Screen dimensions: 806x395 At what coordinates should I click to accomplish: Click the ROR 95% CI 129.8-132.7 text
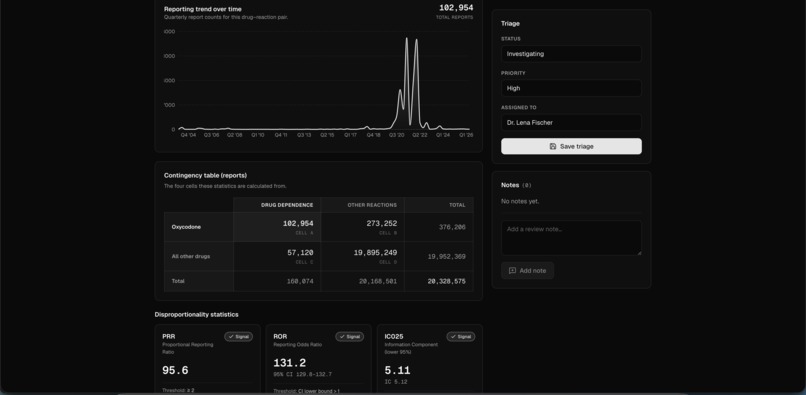(302, 374)
